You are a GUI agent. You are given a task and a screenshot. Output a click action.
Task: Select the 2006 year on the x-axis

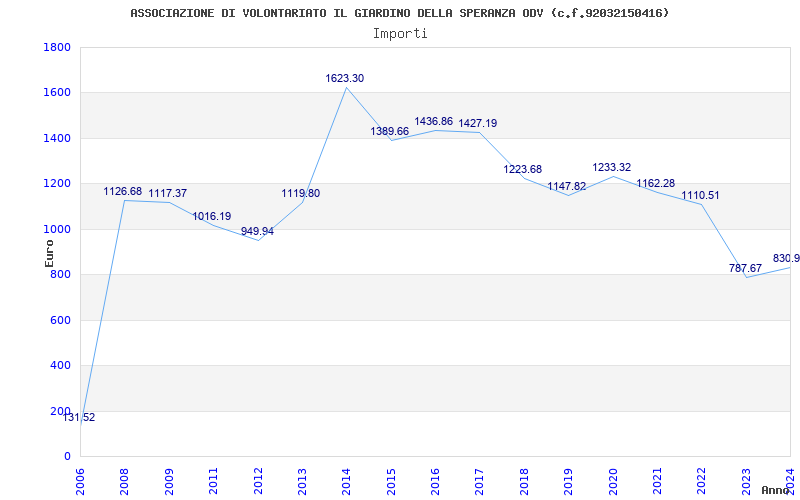tap(81, 476)
